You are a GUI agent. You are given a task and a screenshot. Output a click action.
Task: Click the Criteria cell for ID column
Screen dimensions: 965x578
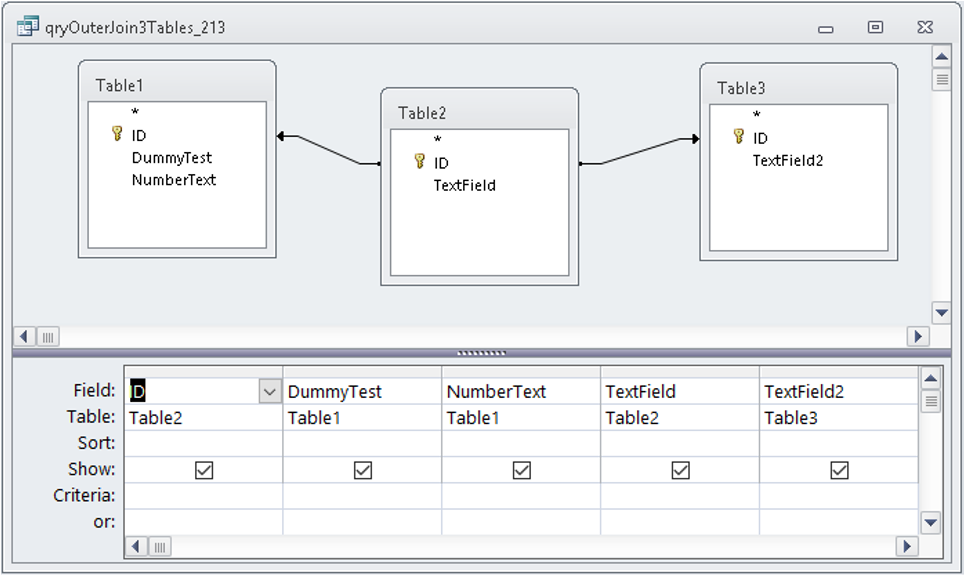(204, 496)
